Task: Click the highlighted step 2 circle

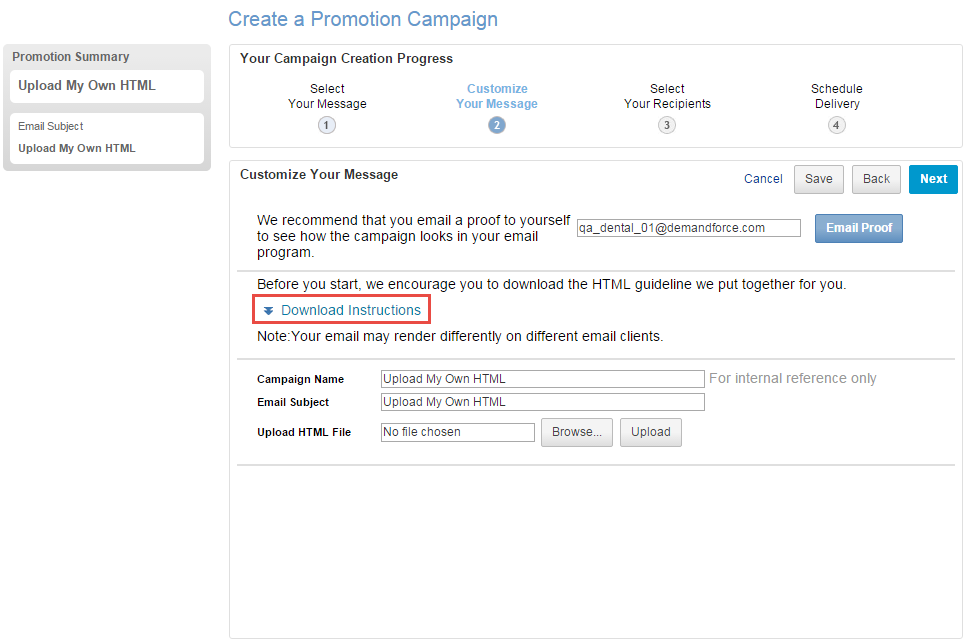Action: pyautogui.click(x=497, y=124)
